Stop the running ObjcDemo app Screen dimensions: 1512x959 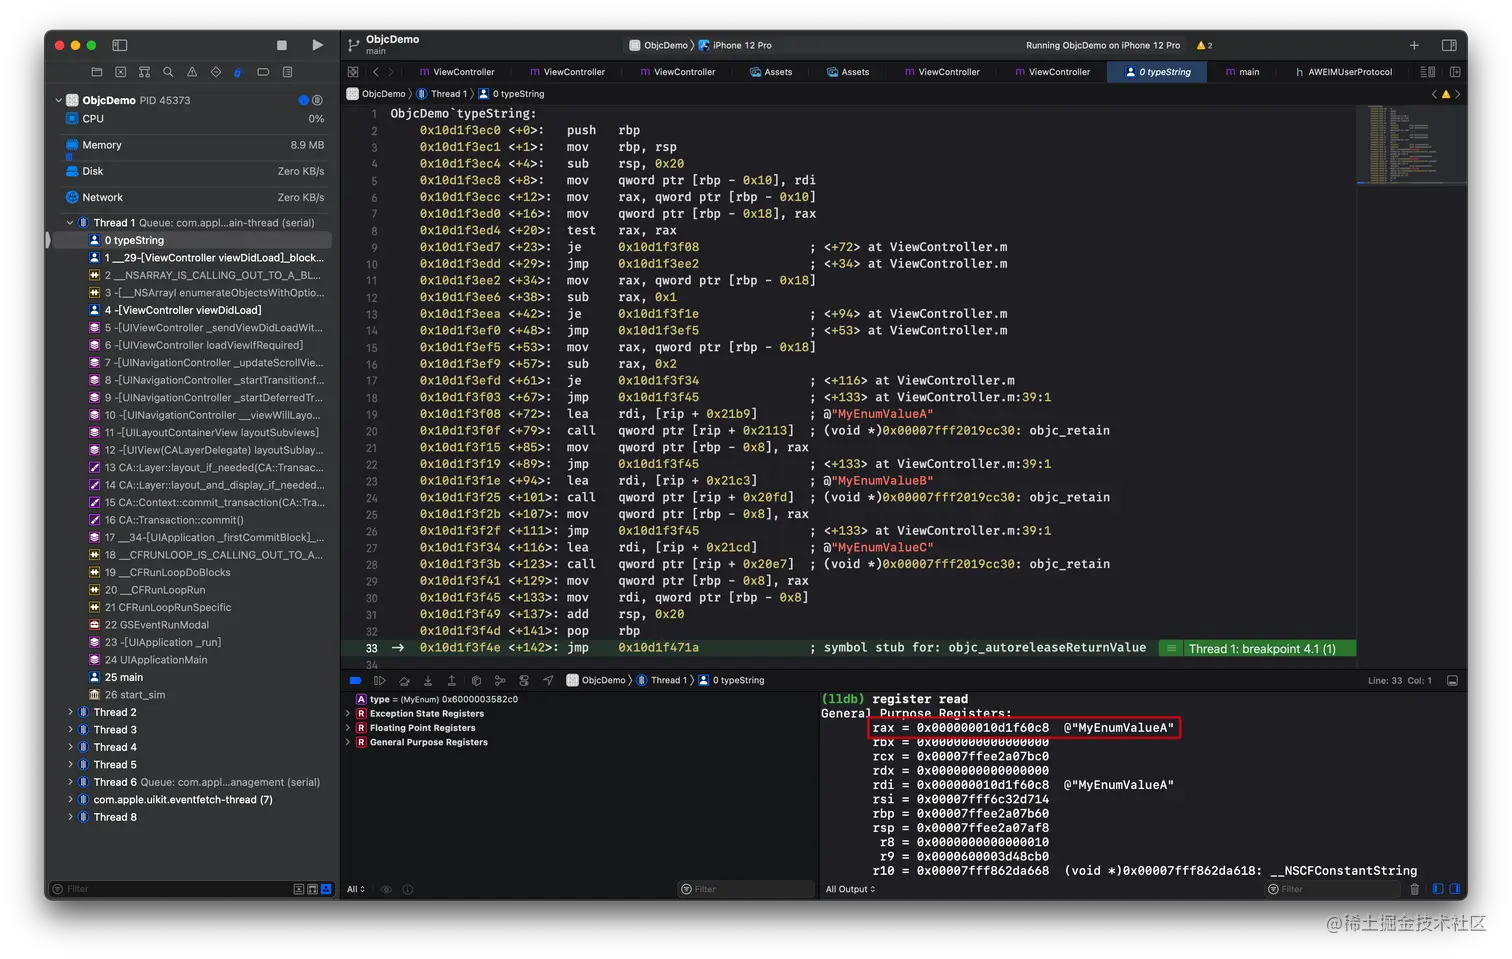(282, 45)
